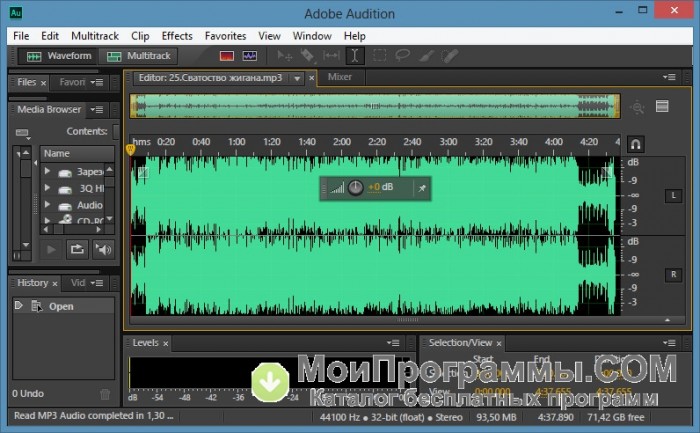Open Editor panel options menu
The image size is (700, 433).
pos(669,77)
